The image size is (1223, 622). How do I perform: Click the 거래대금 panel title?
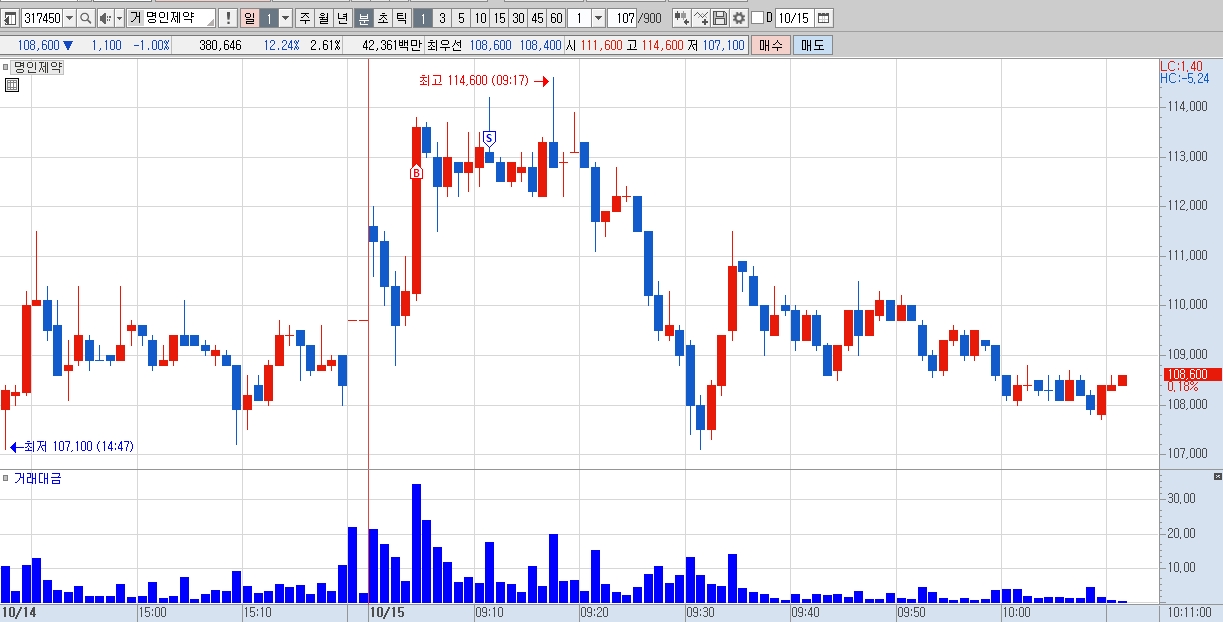37,479
